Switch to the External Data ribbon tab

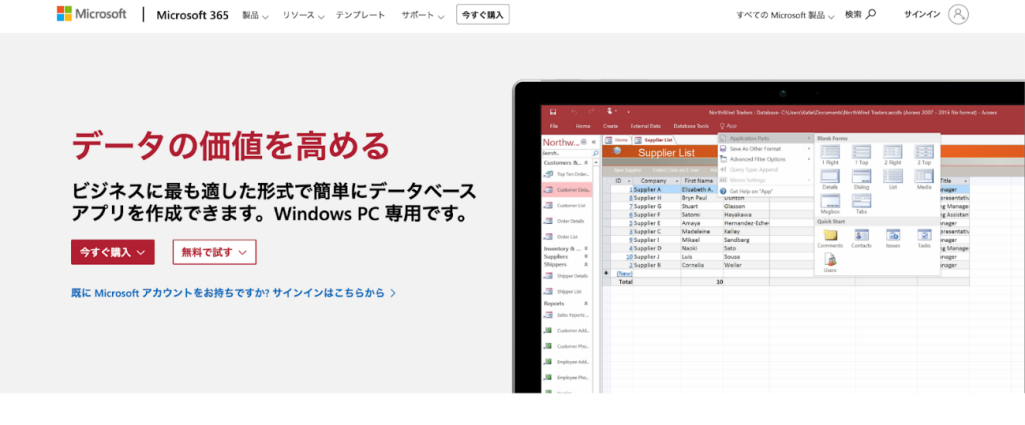click(646, 126)
